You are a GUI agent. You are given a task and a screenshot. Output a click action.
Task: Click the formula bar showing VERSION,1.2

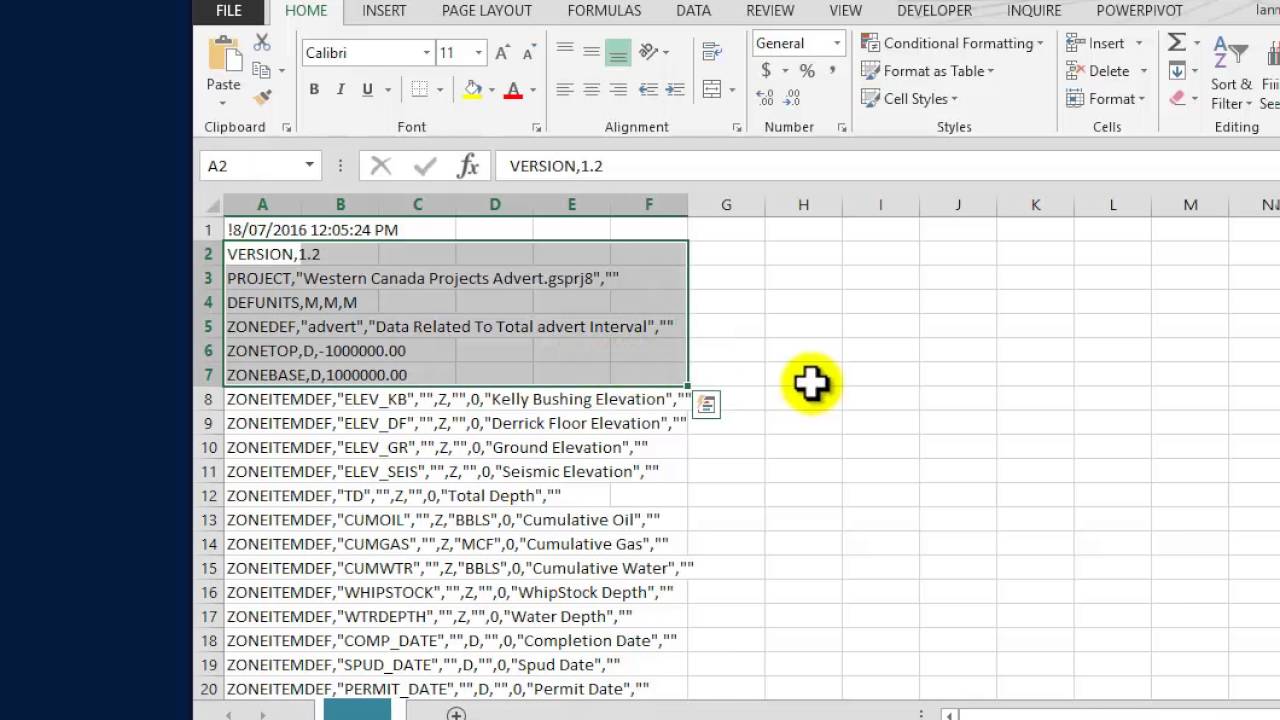[x=887, y=166]
